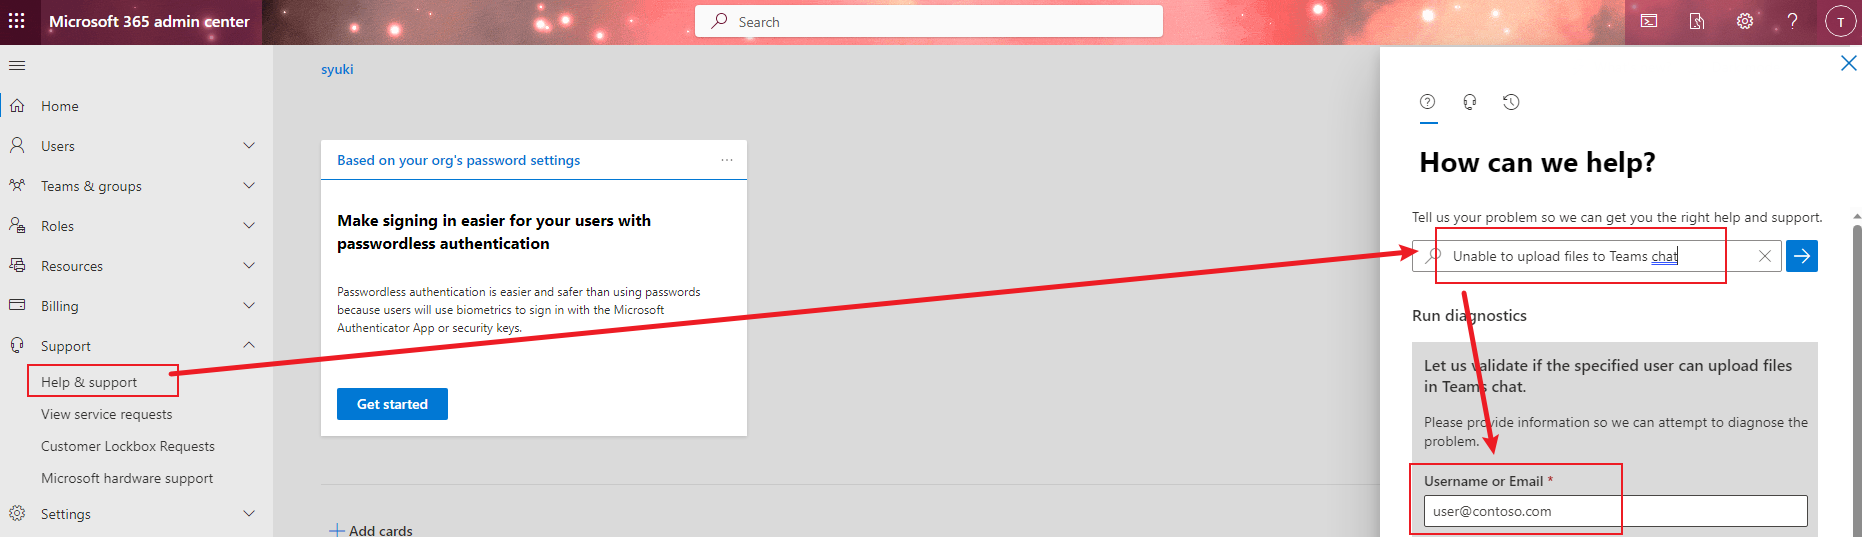Close the help panel with X
Viewport: 1862px width, 537px height.
click(x=1849, y=63)
